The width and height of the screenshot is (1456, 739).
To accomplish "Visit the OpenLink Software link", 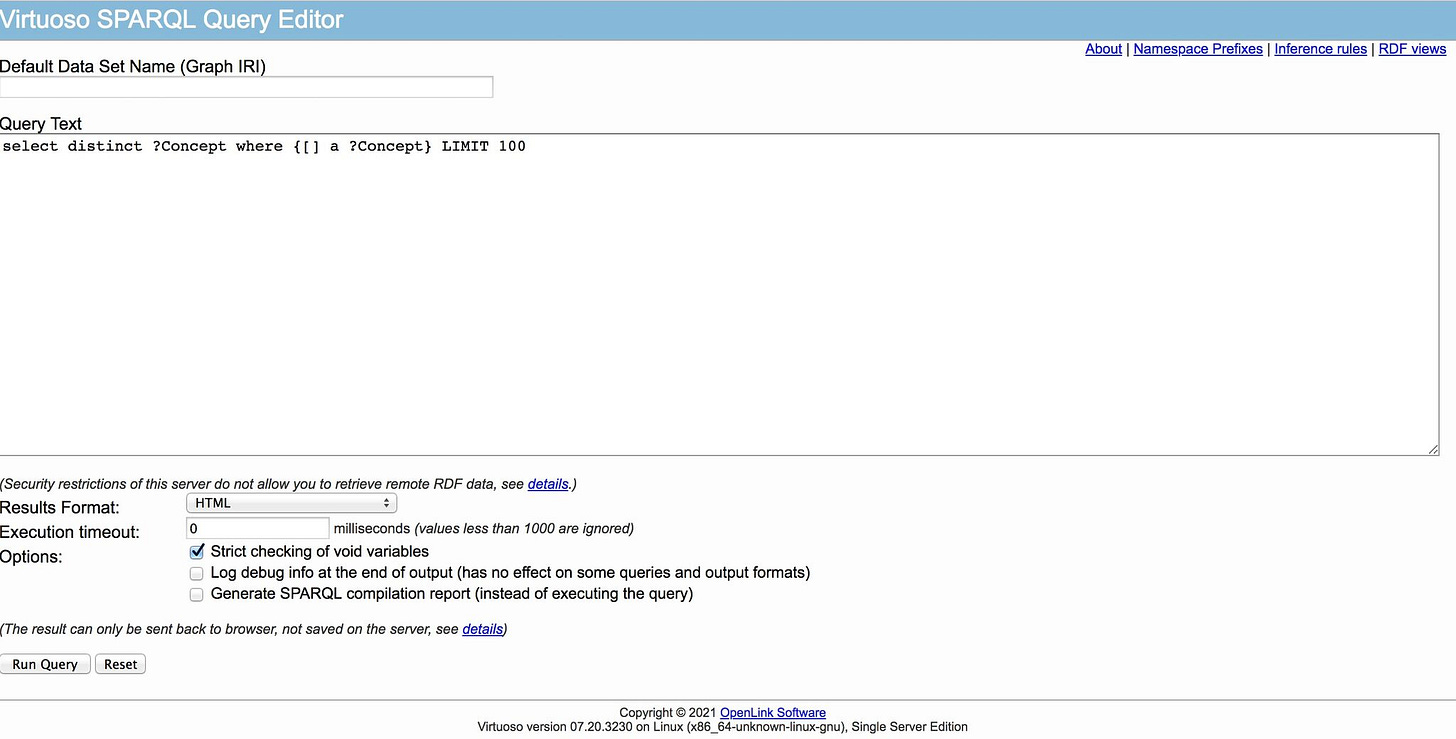I will pyautogui.click(x=773, y=713).
